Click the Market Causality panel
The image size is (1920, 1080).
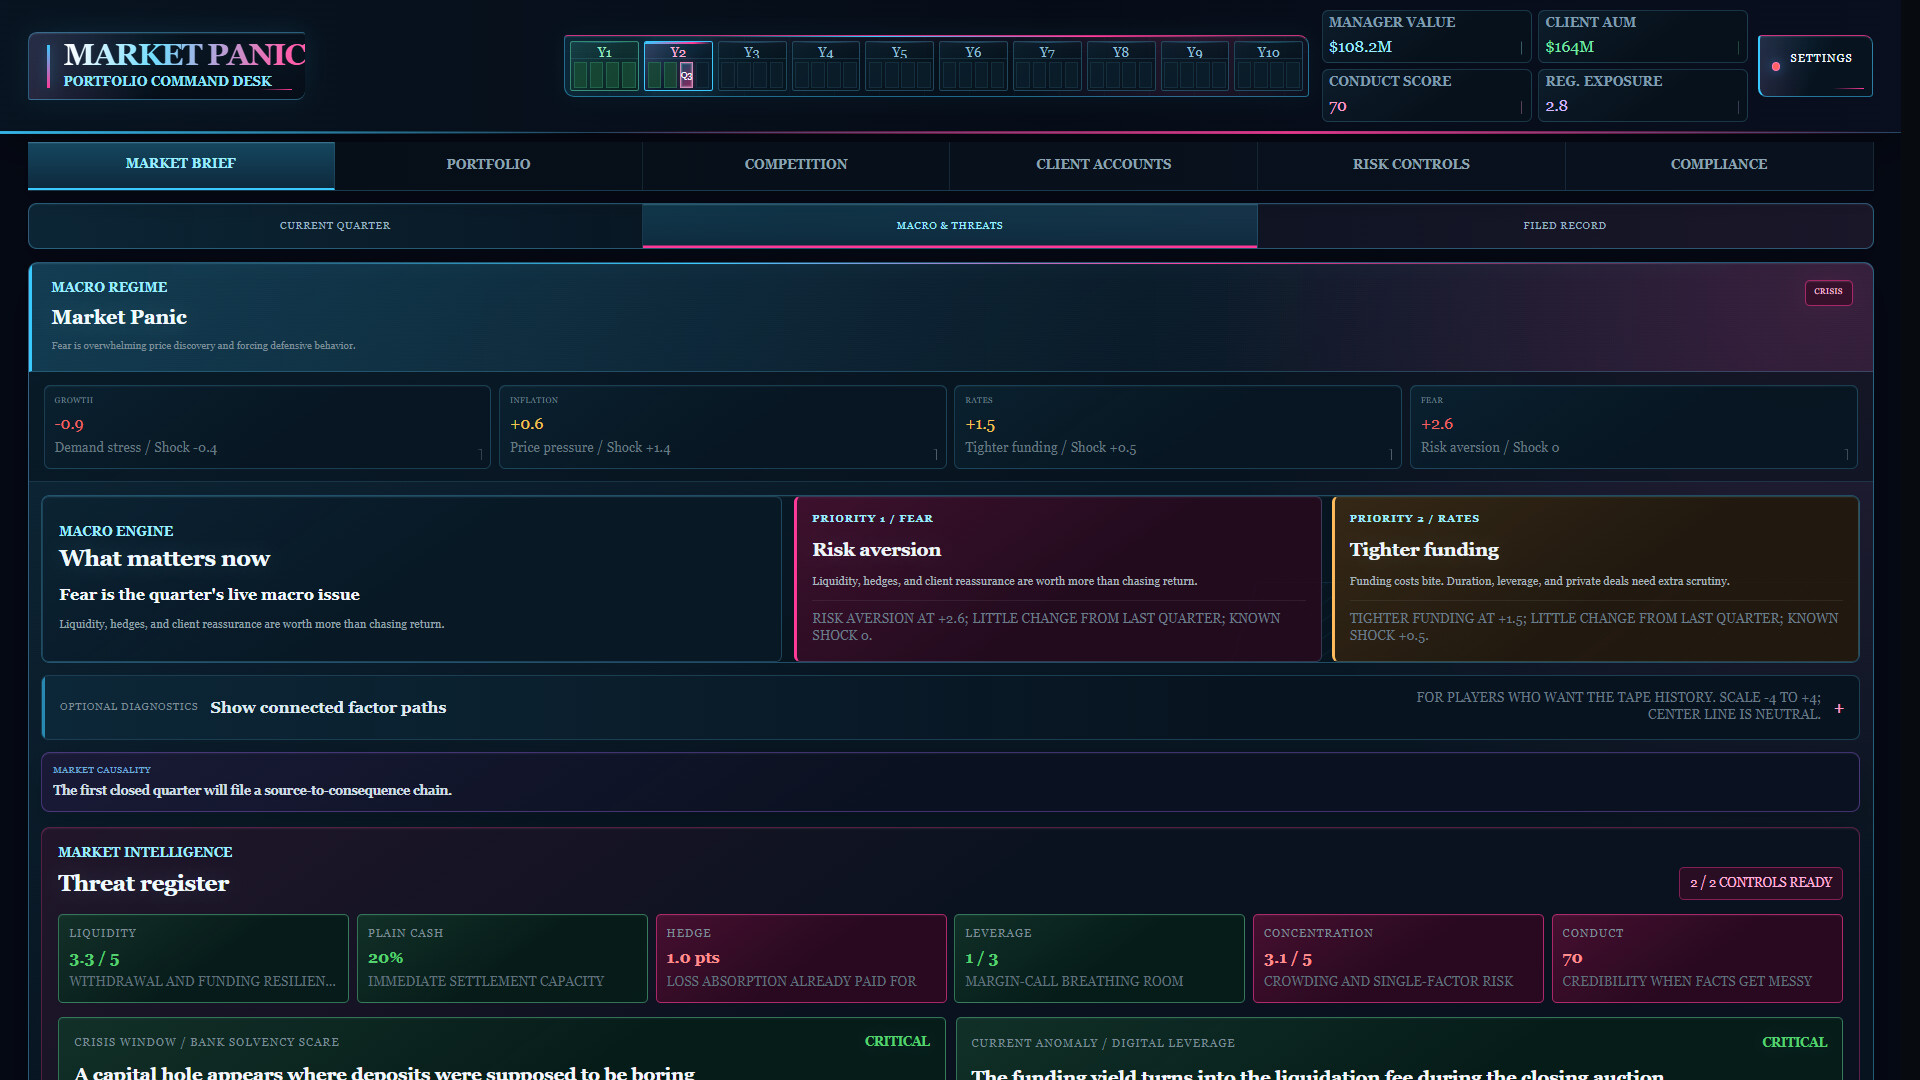click(950, 782)
